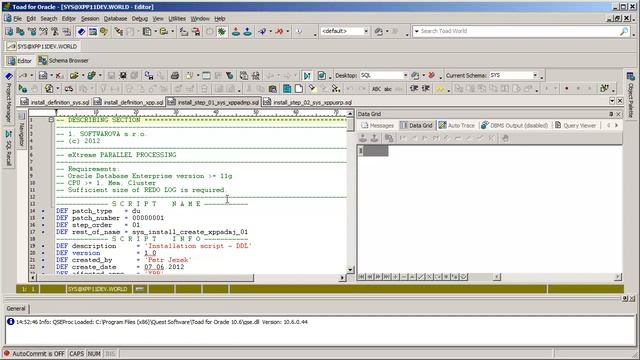640x360 pixels.
Task: Click the CAPS indicator in status bar
Action: (76, 353)
